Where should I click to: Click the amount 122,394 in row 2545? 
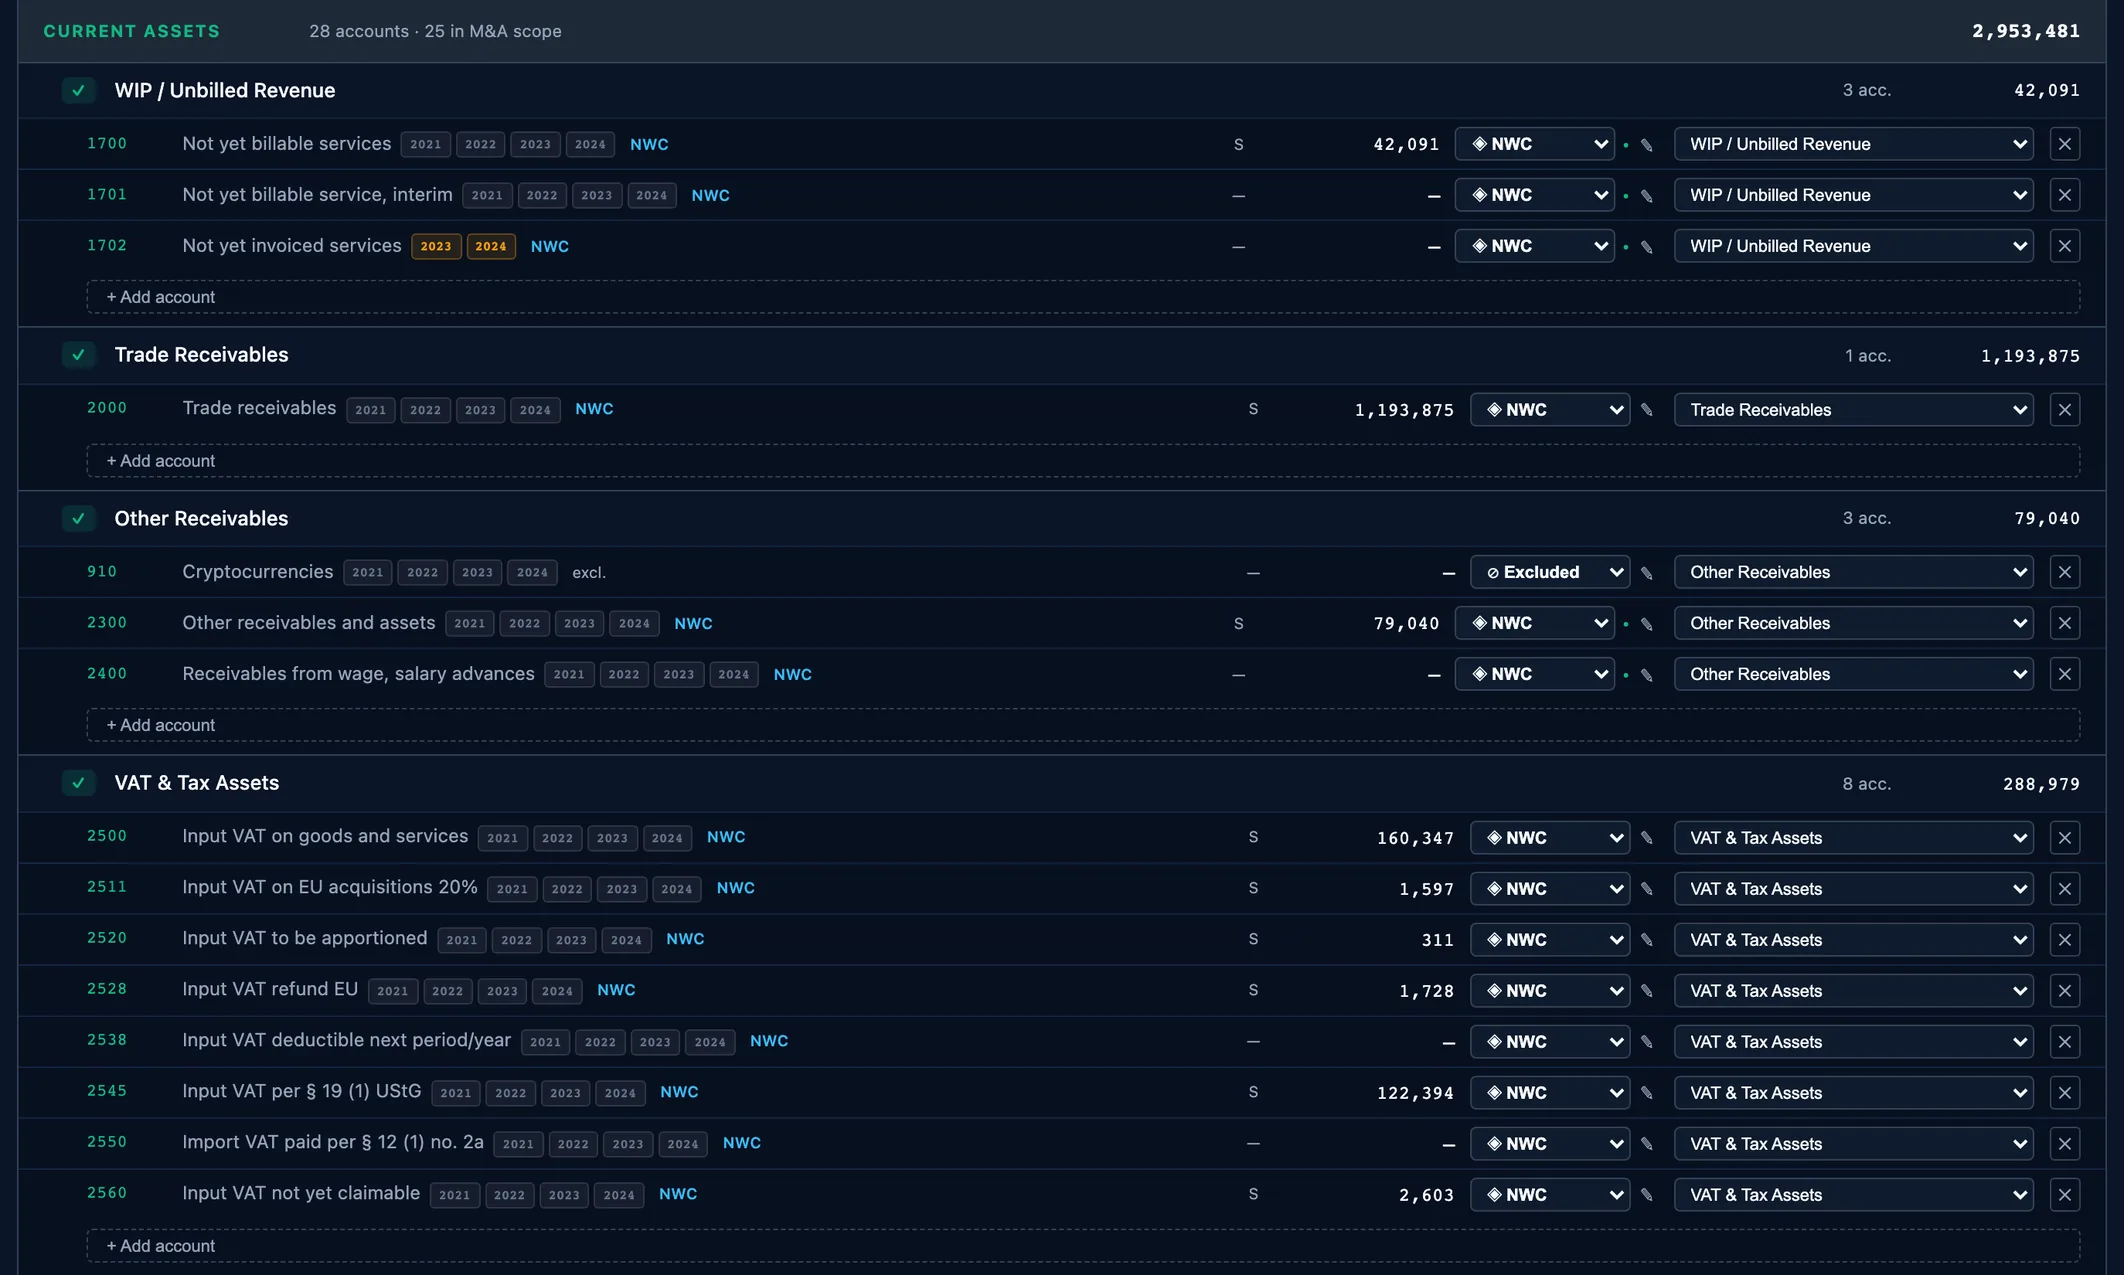pyautogui.click(x=1415, y=1093)
